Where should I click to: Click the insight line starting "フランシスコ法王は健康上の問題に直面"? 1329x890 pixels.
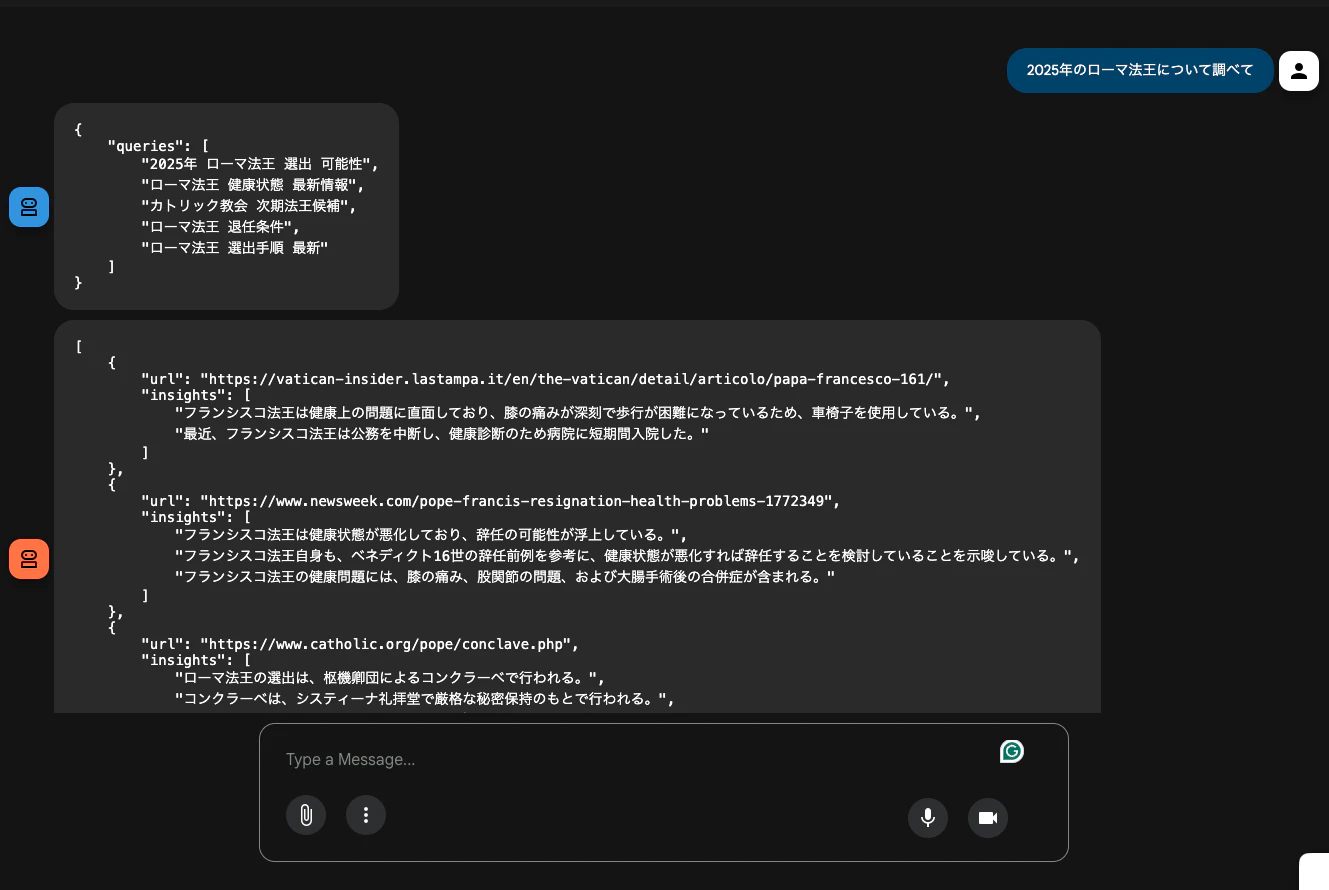577,412
